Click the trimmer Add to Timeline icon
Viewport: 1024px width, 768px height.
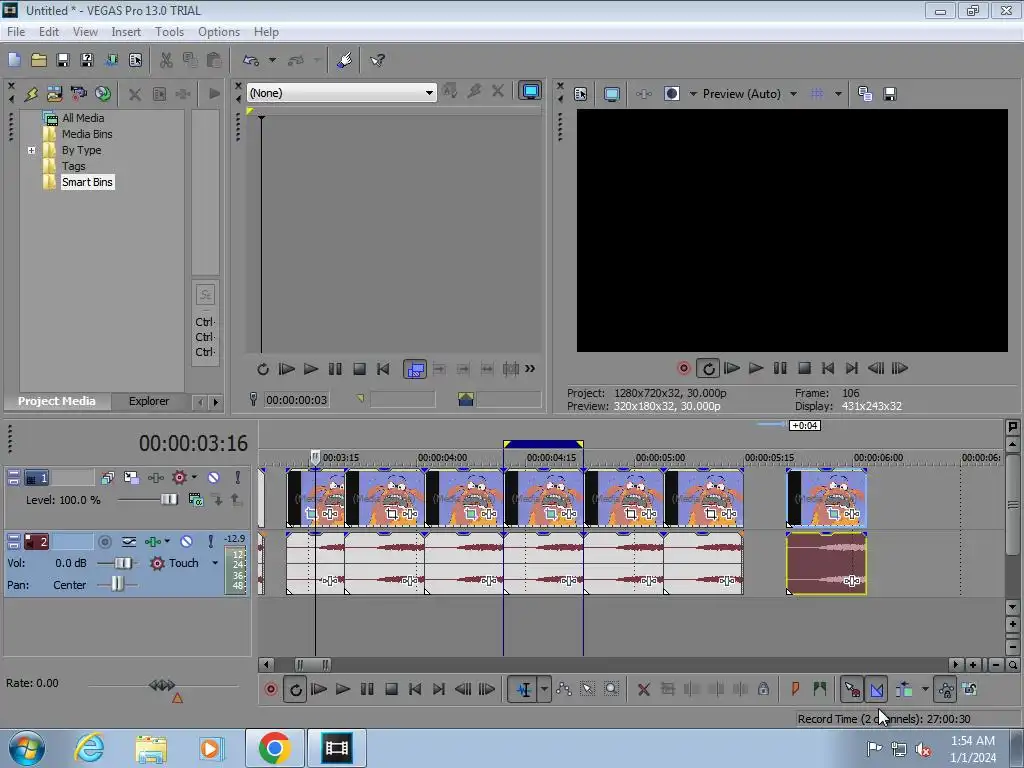(415, 369)
